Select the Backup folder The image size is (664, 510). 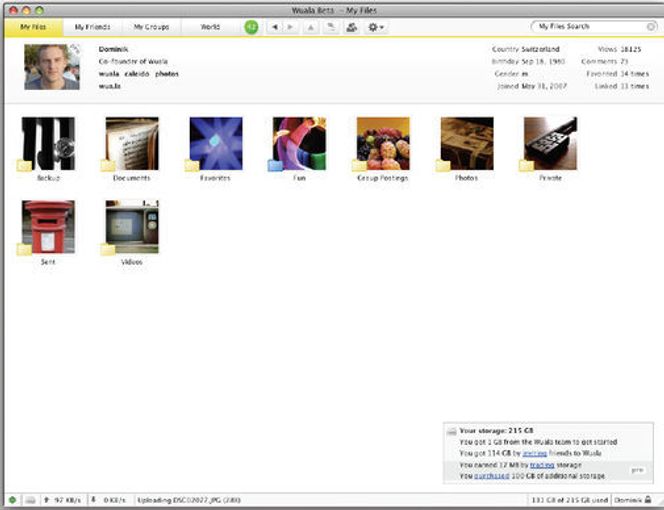click(48, 144)
